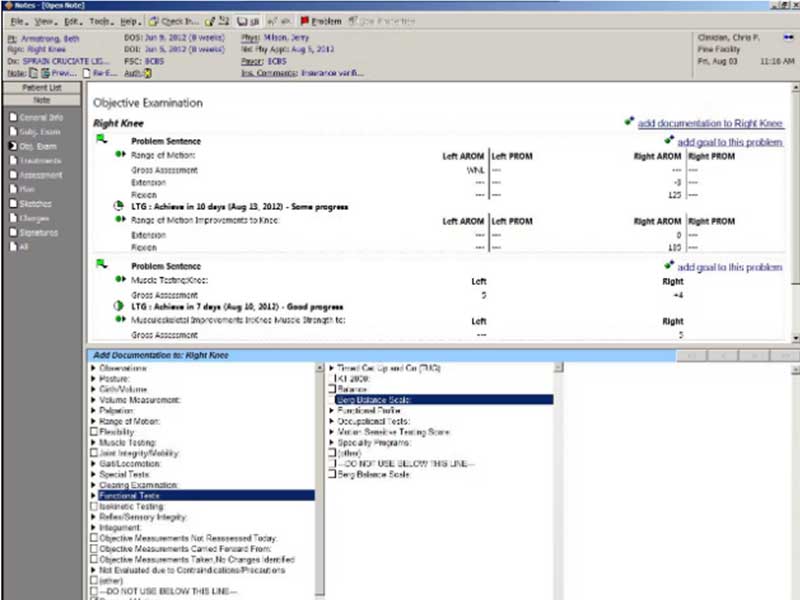
Task: Check Objective Measurements Carried Forward From
Action: coord(94,548)
